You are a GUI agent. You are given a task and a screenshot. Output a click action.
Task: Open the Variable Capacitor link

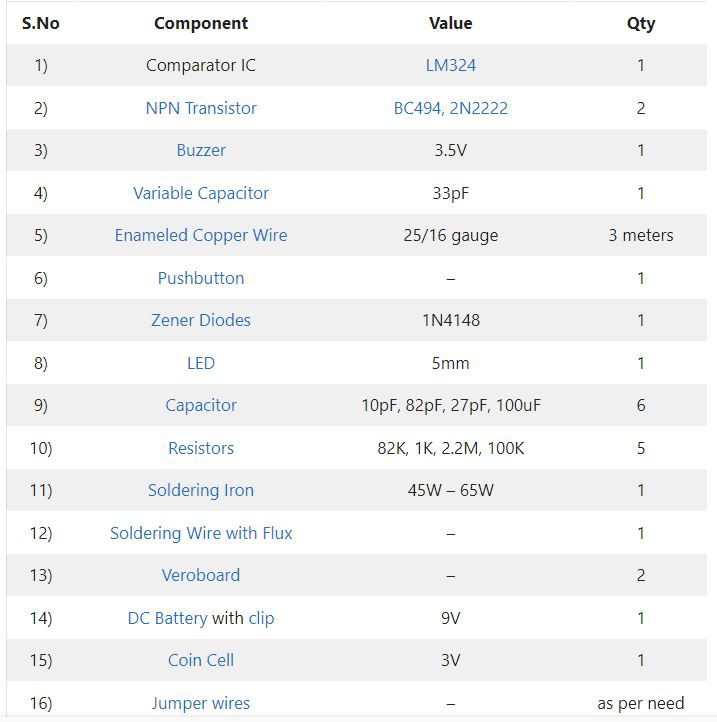[x=201, y=193]
